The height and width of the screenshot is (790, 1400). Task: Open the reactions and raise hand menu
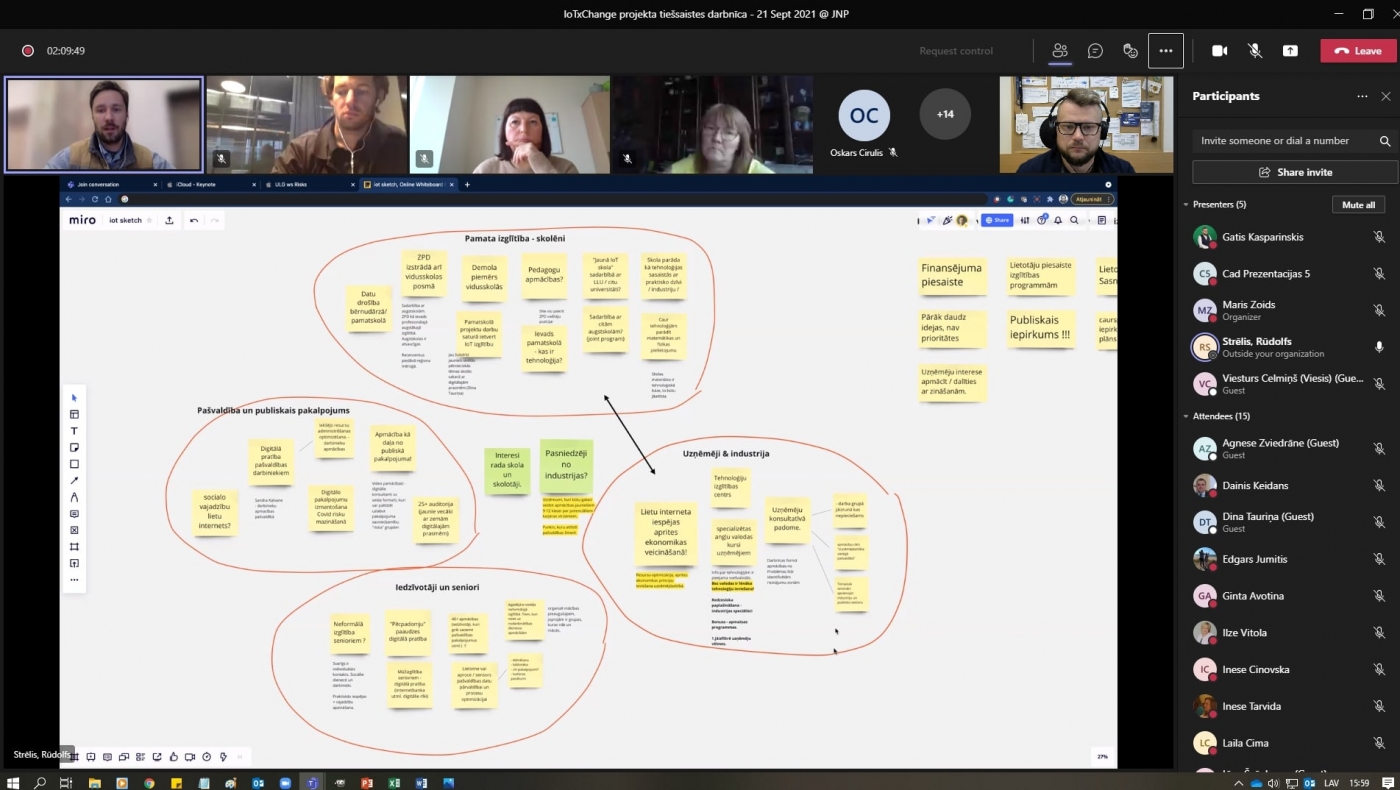click(1130, 51)
